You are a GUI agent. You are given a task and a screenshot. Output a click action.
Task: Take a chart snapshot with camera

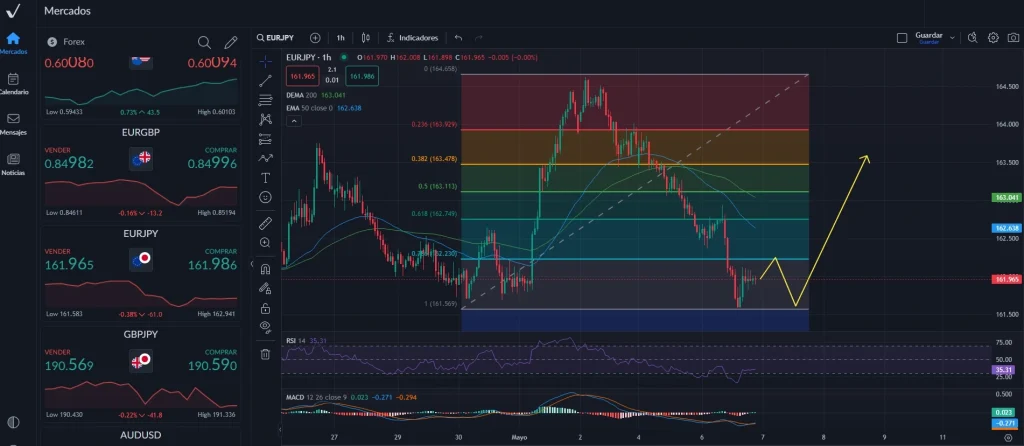coord(1014,38)
